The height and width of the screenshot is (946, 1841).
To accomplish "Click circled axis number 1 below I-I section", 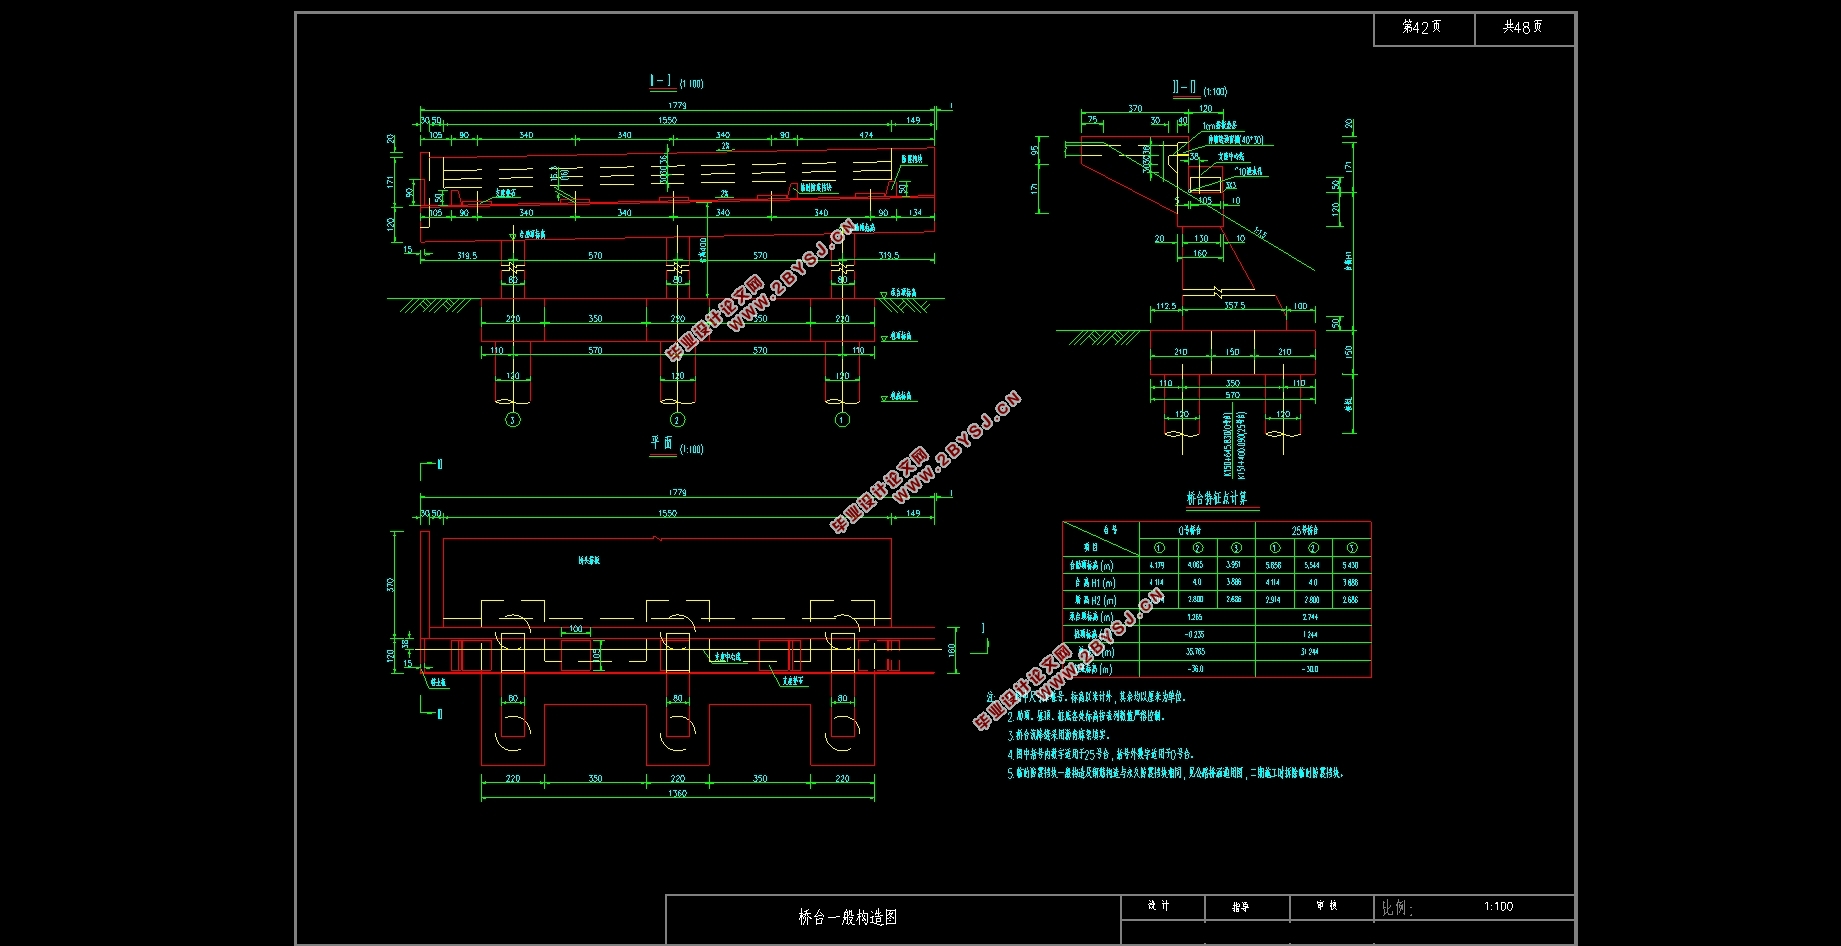I will [x=842, y=420].
